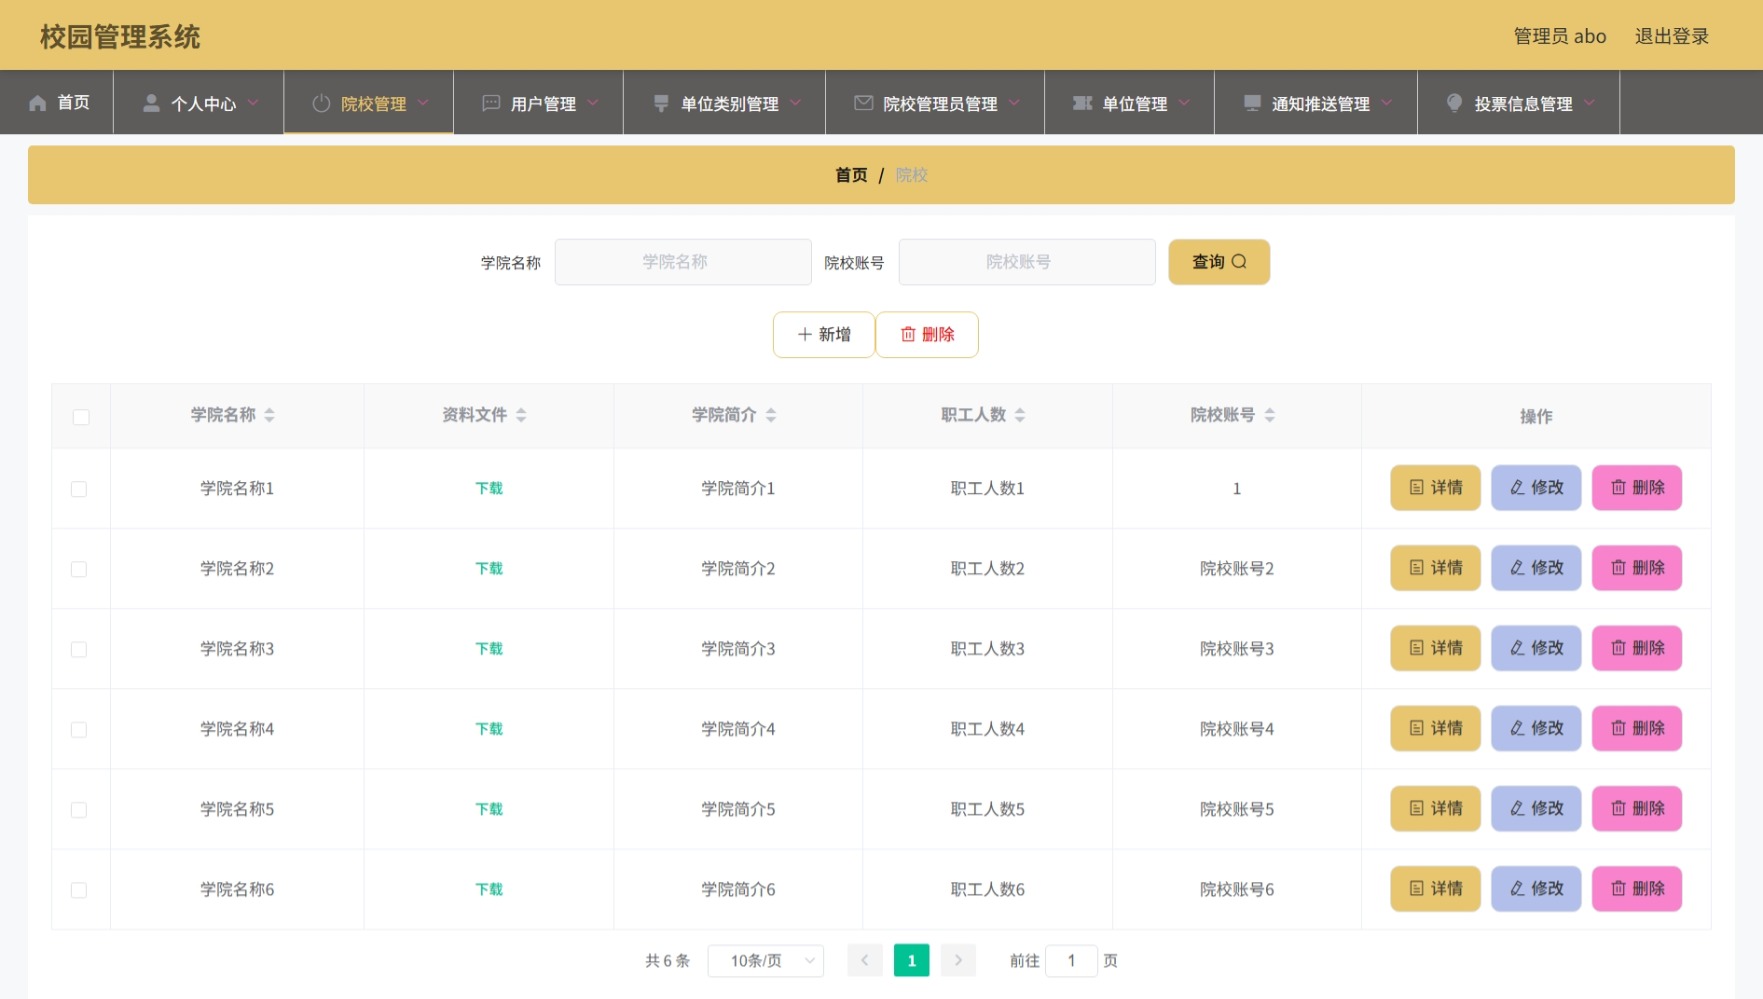Expand the 个人中心 menu chevron
Image resolution: width=1763 pixels, height=999 pixels.
click(253, 103)
